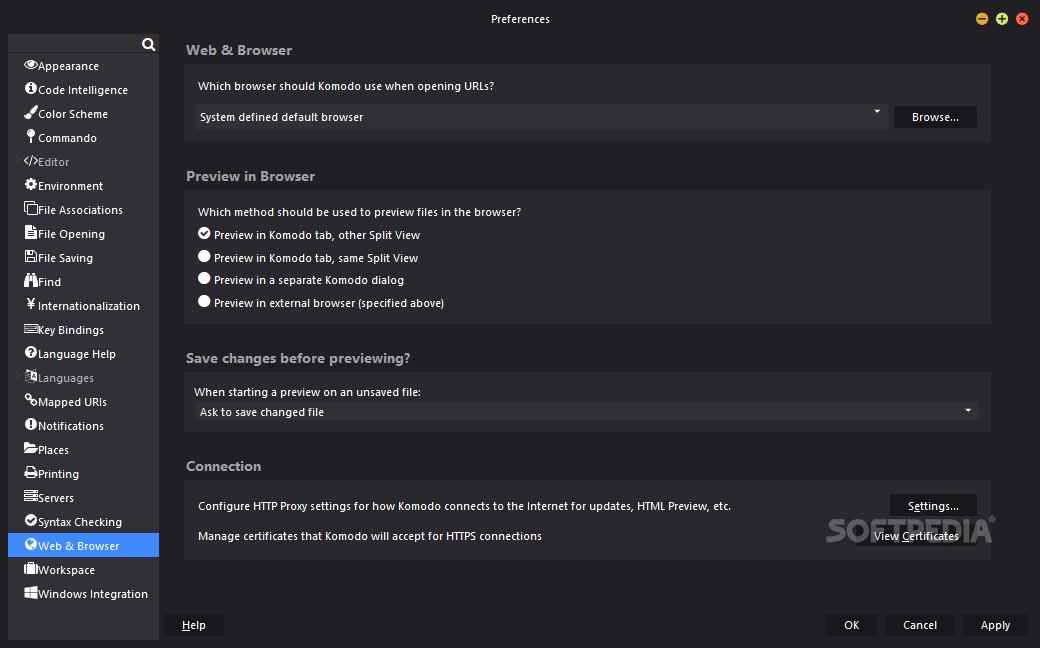Screen dimensions: 1040x648
Task: Click the Apply button
Action: tap(995, 625)
